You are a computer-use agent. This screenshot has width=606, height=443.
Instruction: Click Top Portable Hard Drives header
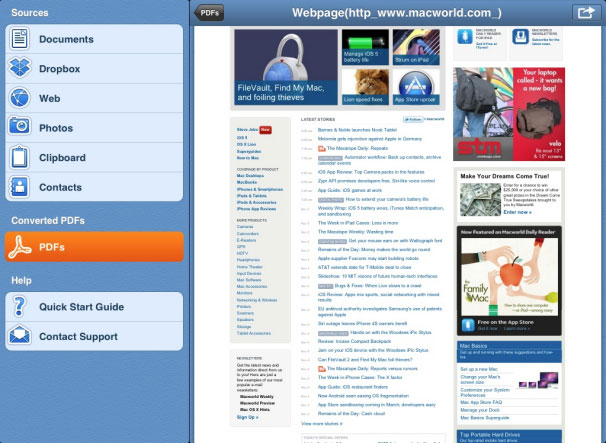(490, 435)
